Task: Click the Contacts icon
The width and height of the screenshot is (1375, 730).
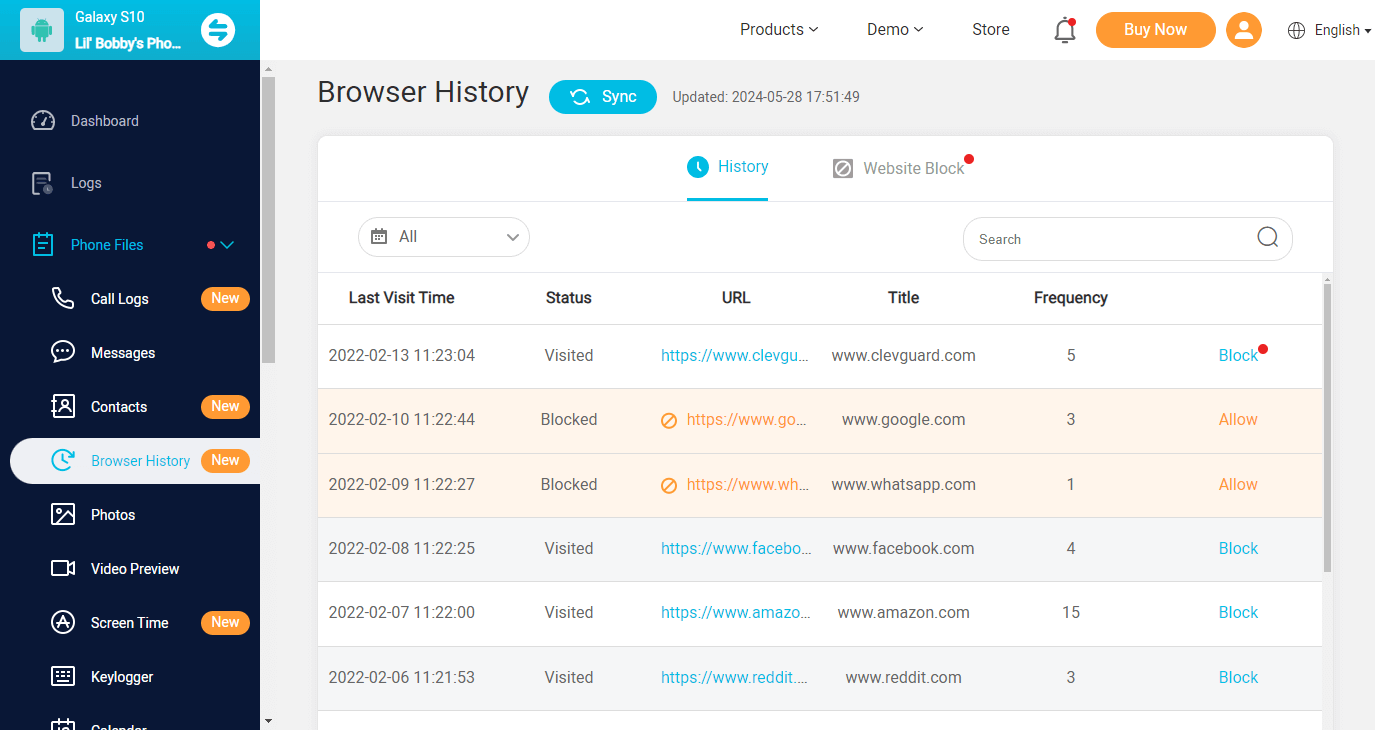Action: [x=63, y=406]
